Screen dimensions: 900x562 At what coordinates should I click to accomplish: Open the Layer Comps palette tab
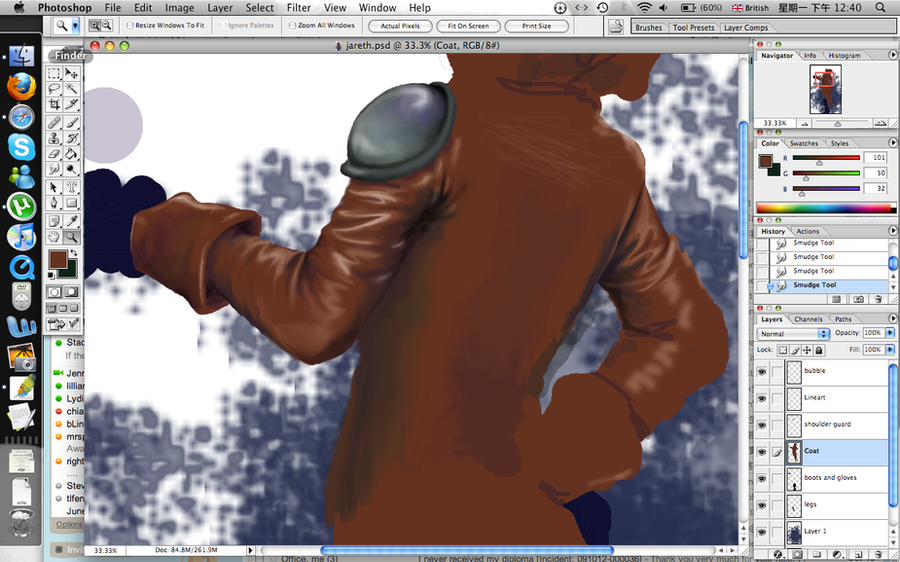pyautogui.click(x=746, y=28)
